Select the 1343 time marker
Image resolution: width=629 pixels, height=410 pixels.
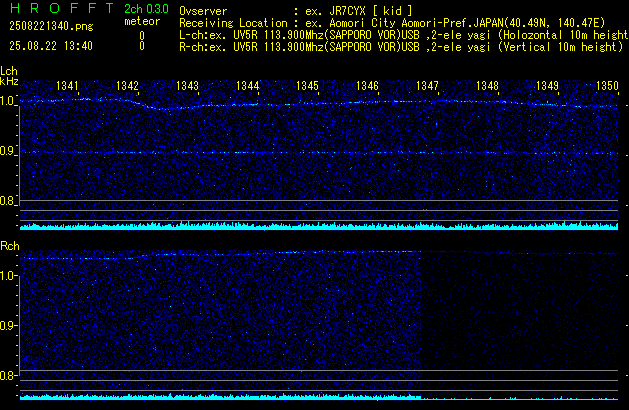187,86
